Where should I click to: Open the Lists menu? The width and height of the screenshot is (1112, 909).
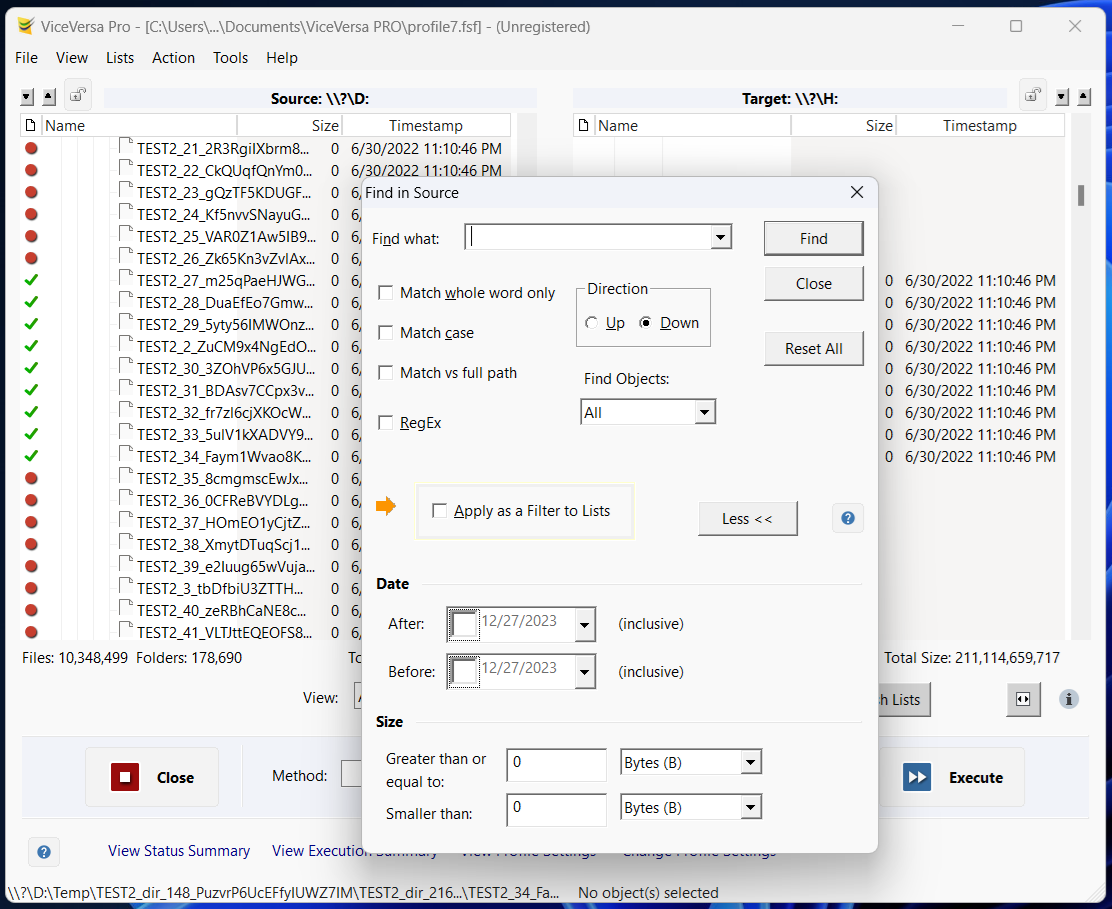click(120, 57)
